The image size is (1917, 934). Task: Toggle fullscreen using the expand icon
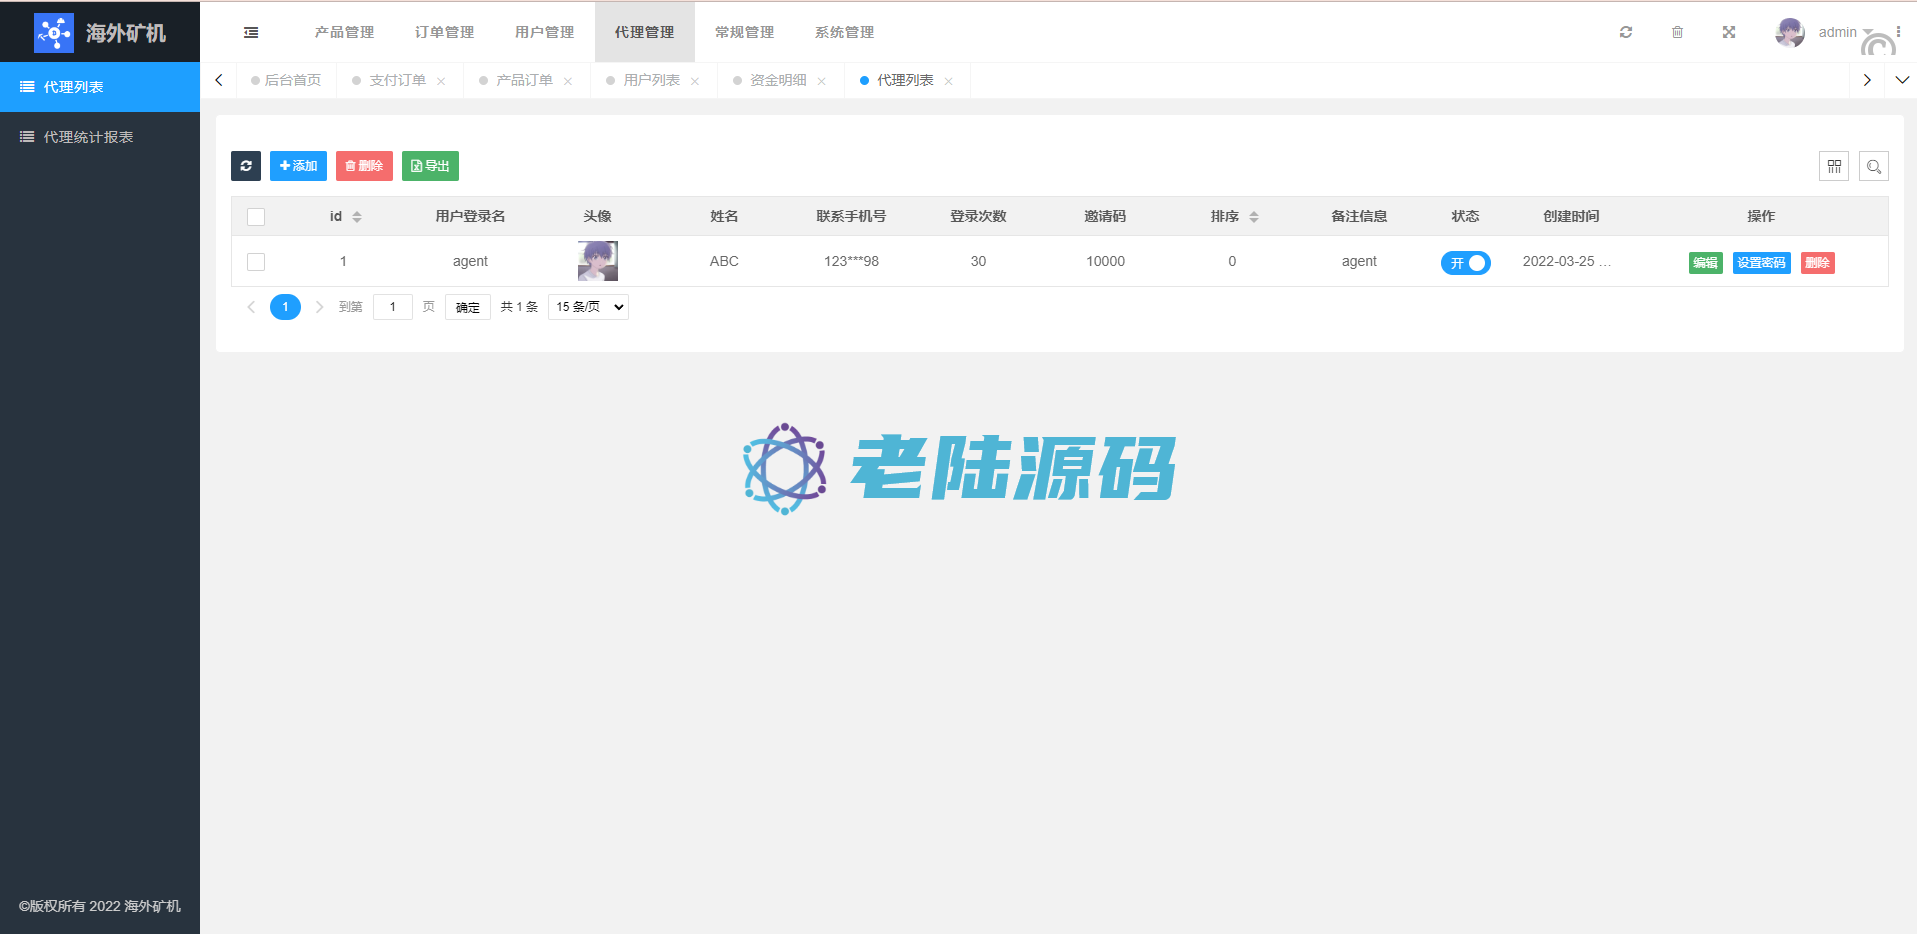point(1728,33)
